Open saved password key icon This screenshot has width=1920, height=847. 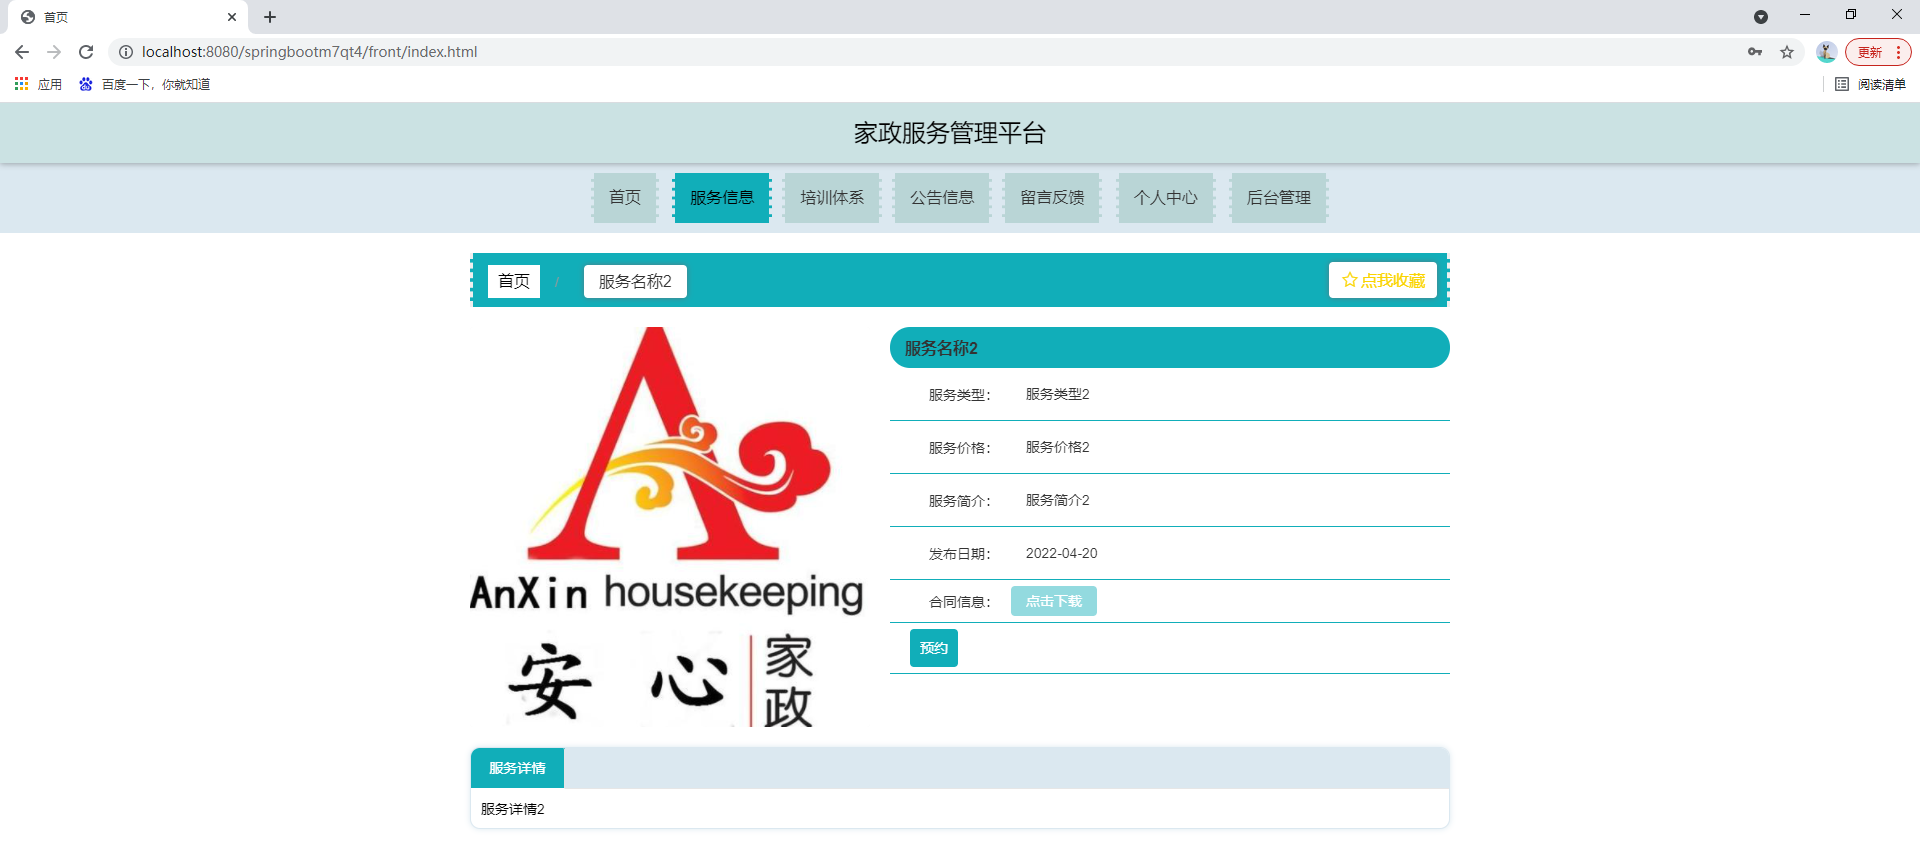tap(1755, 52)
